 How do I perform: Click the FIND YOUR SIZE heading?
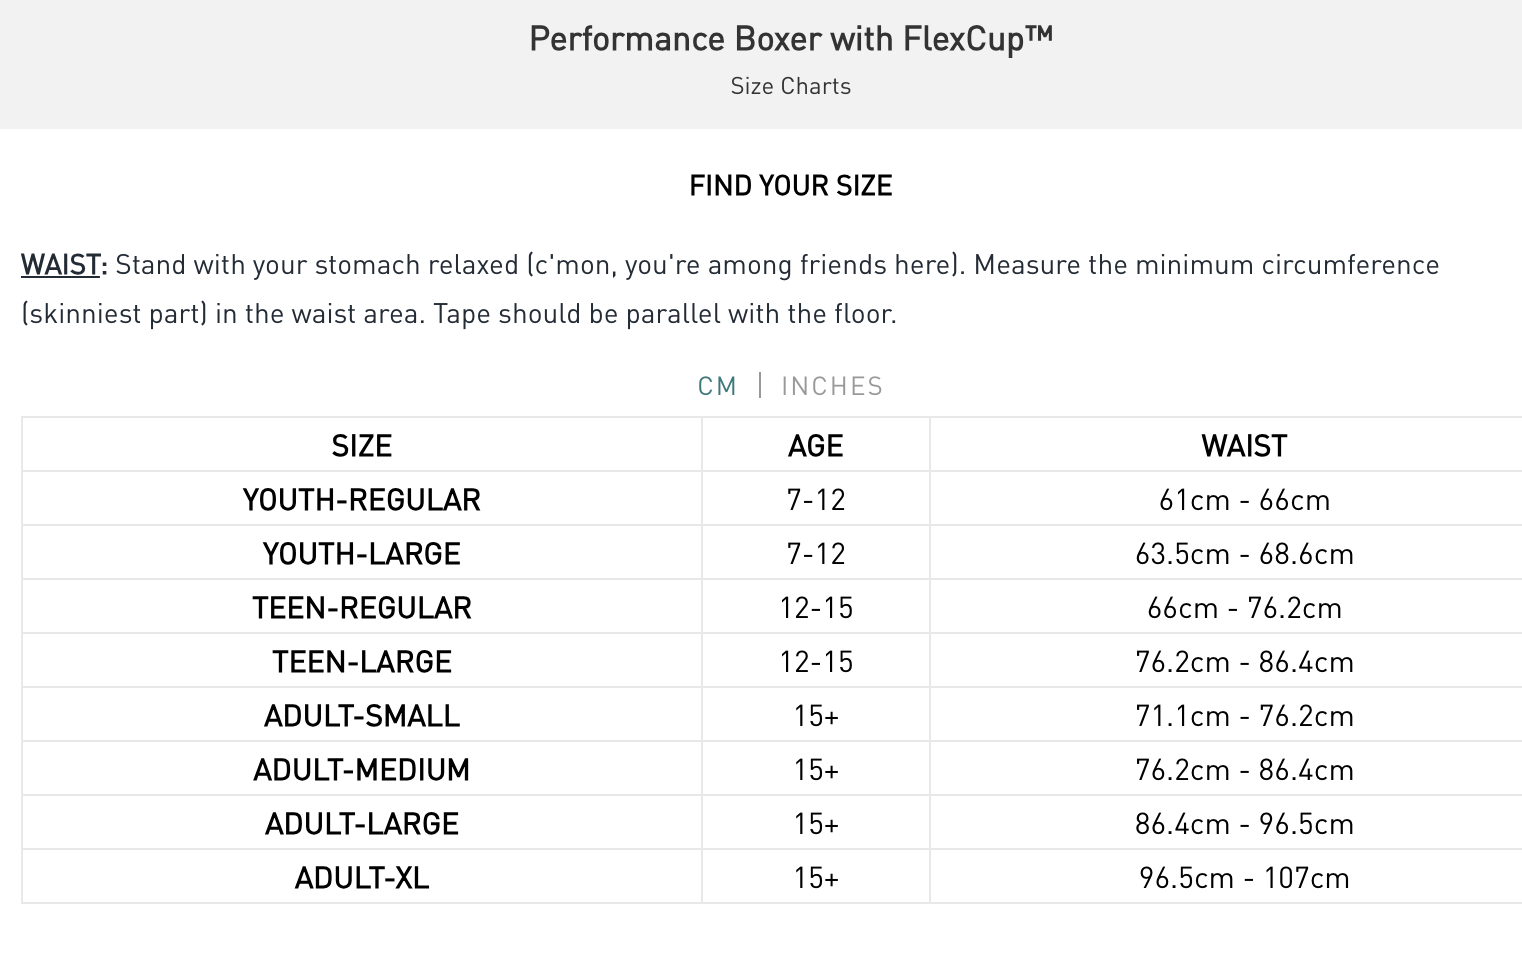coord(790,186)
